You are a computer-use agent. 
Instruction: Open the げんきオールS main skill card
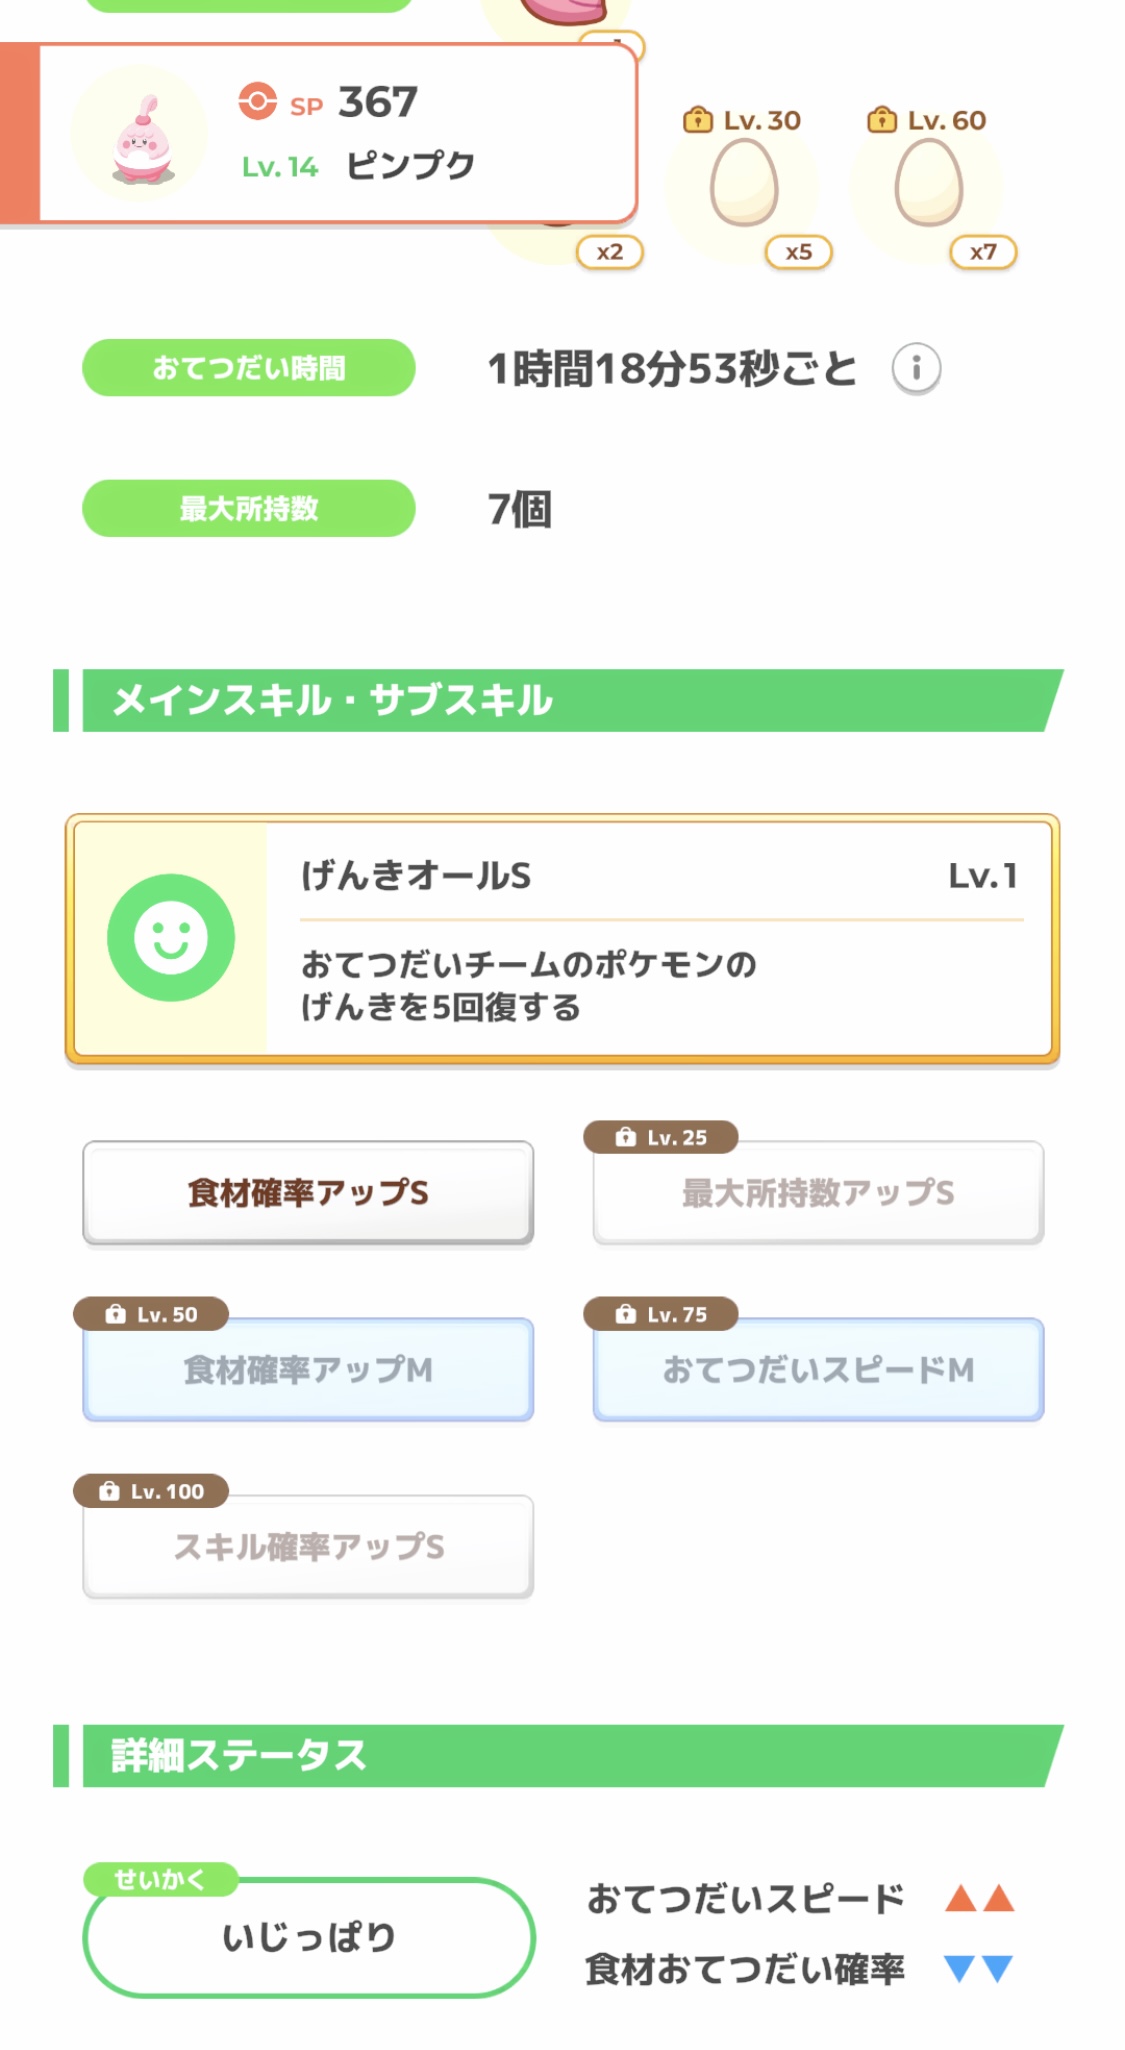coord(562,938)
